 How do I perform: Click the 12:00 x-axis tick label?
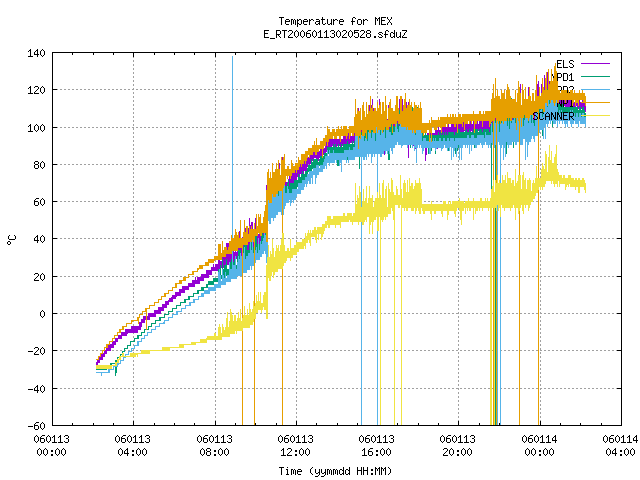296,452
